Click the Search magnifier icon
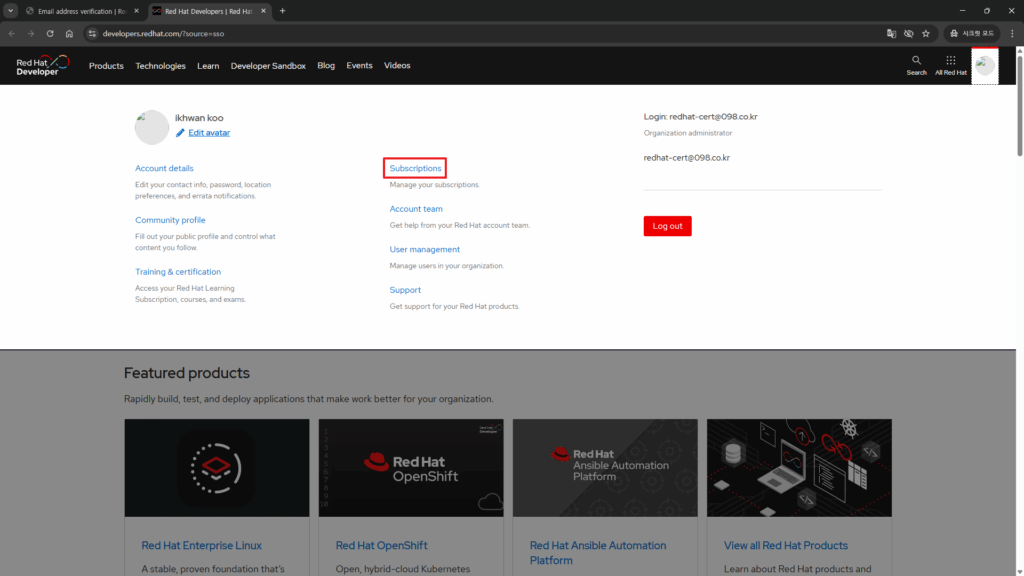The width and height of the screenshot is (1024, 576). click(916, 60)
